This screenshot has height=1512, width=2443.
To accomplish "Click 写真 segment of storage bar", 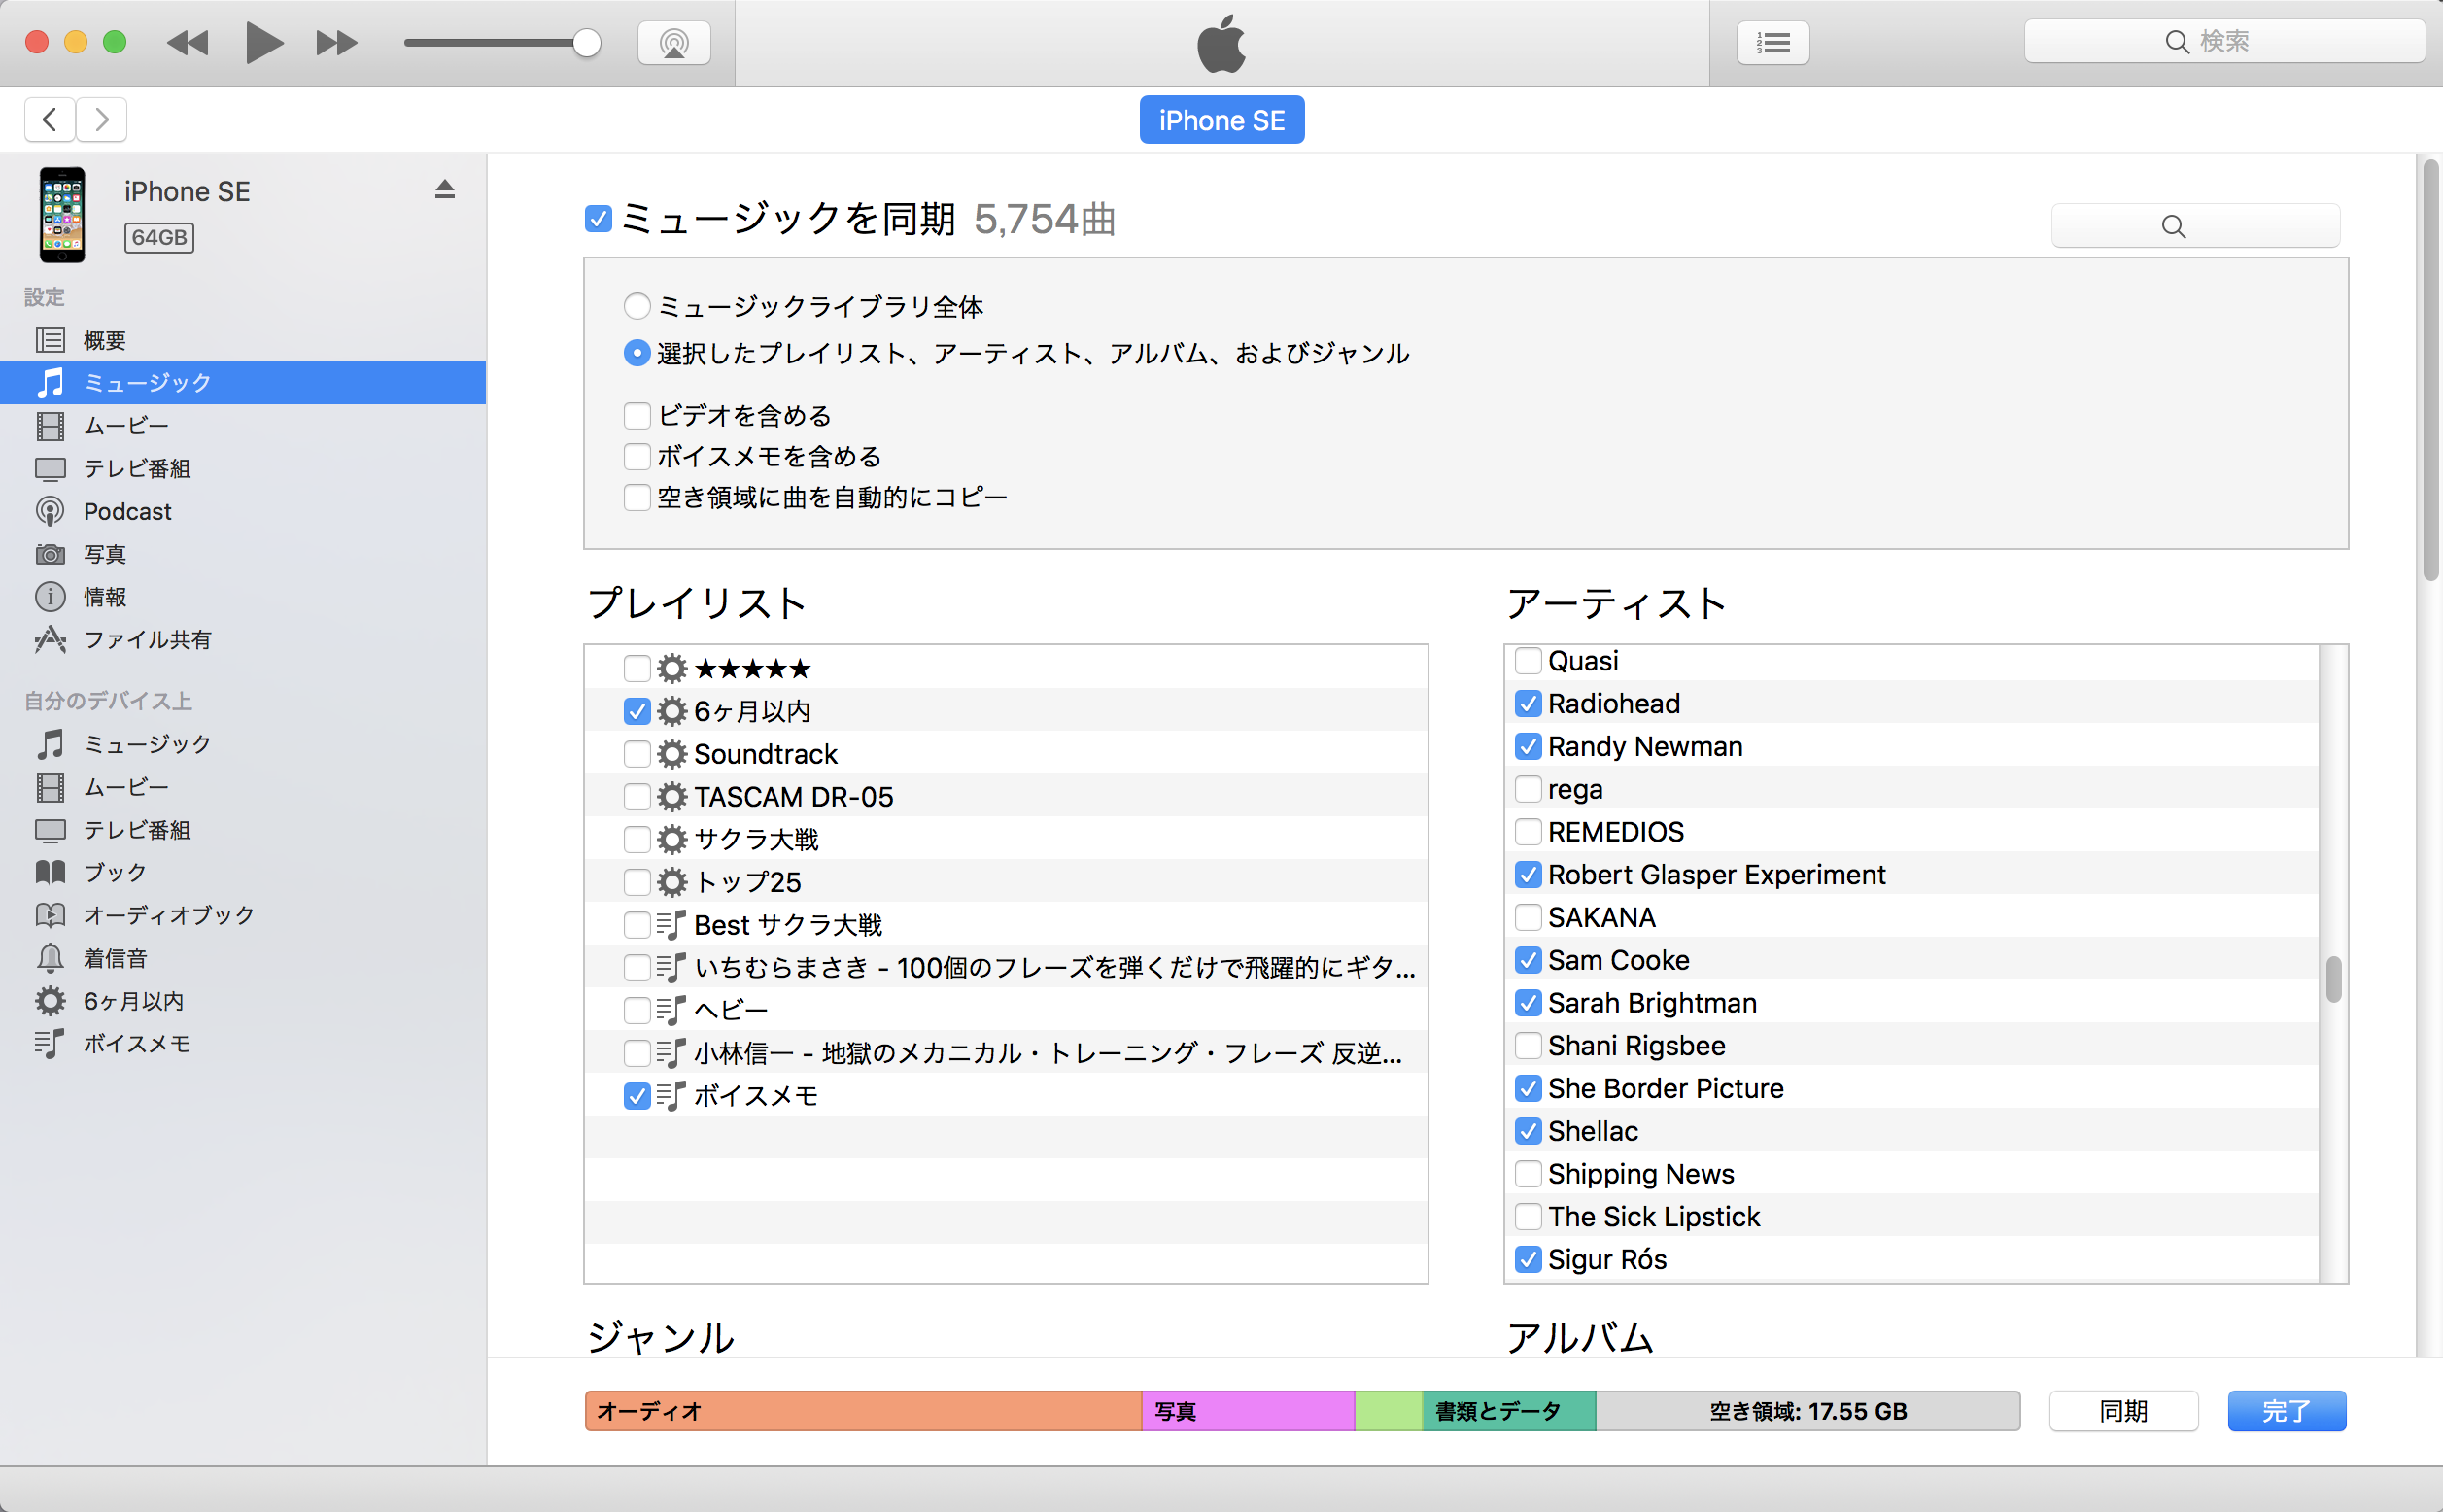I will coord(1248,1411).
